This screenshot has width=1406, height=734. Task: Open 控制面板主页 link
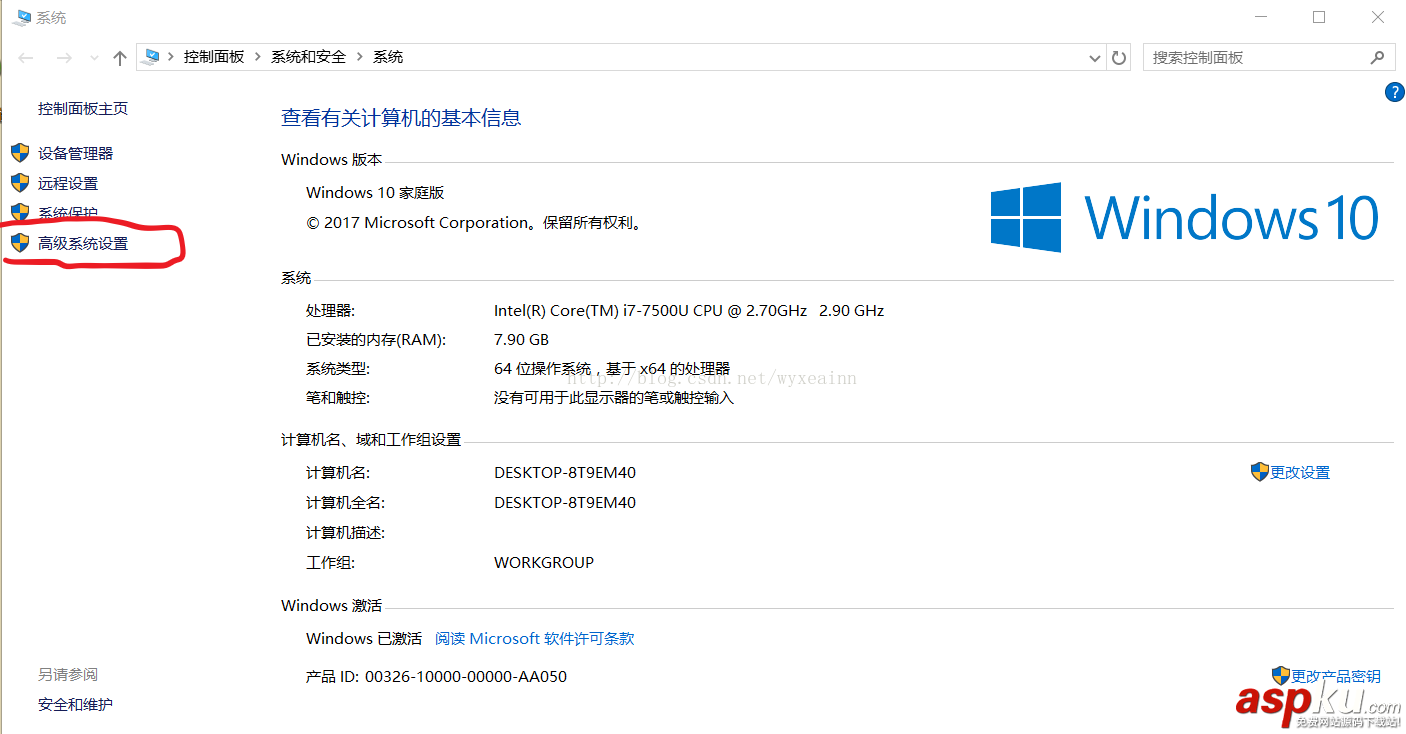coord(83,108)
